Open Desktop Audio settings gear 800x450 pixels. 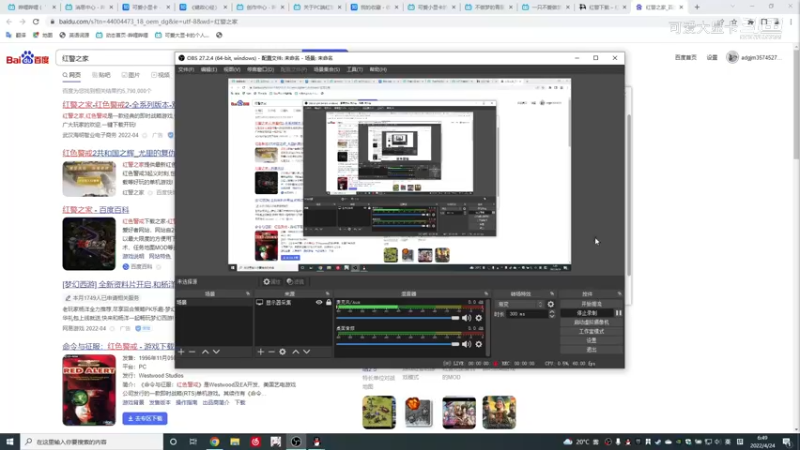tap(479, 344)
